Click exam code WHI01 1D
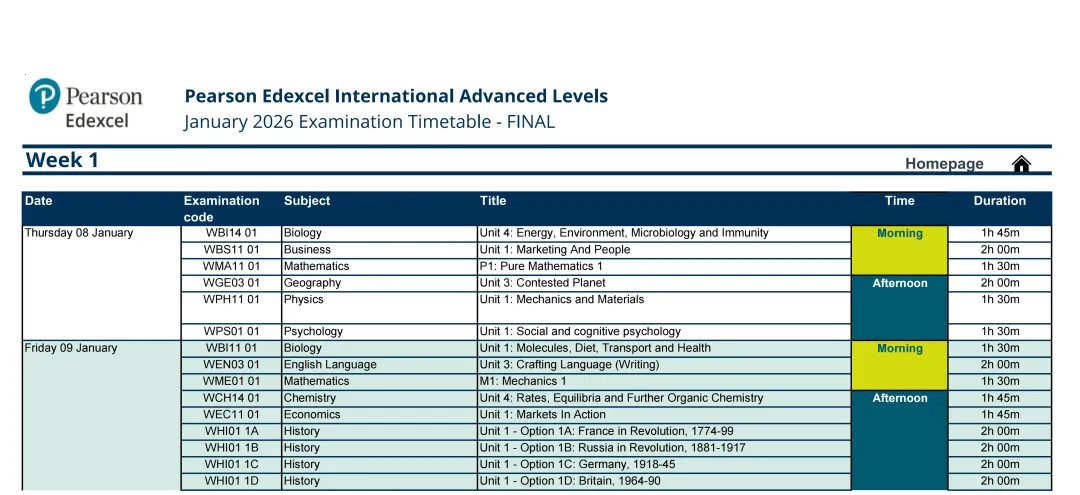 tap(231, 481)
